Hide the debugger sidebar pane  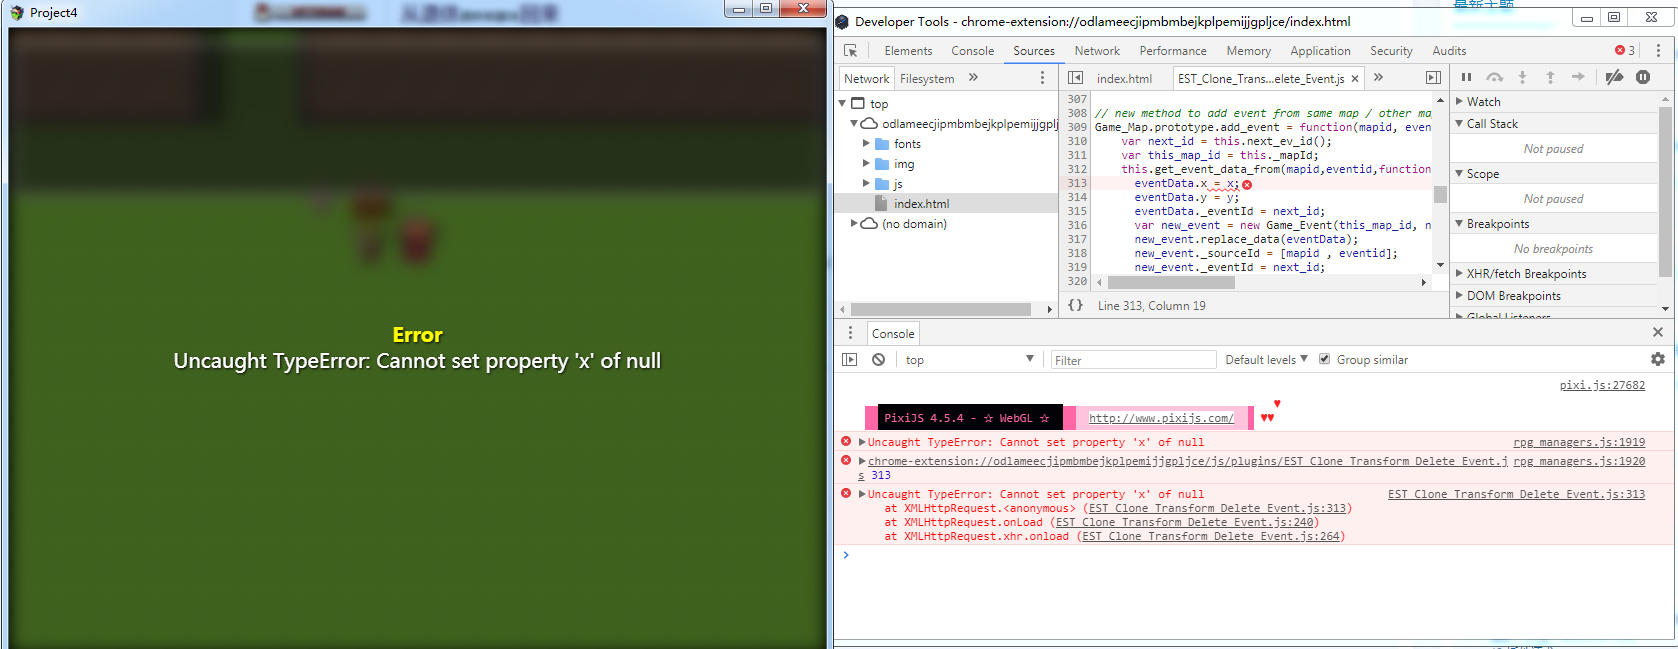1433,78
